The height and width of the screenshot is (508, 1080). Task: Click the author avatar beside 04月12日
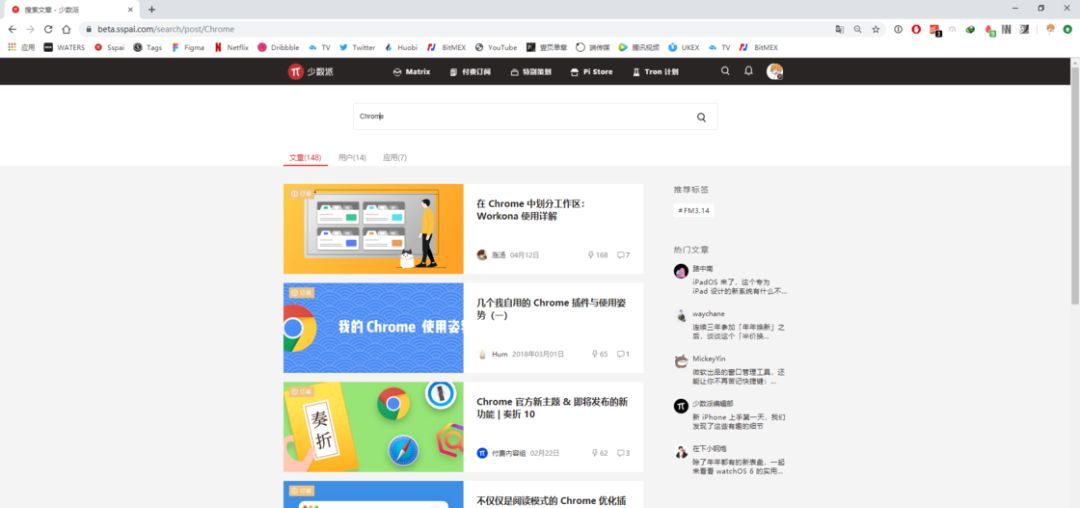[482, 255]
